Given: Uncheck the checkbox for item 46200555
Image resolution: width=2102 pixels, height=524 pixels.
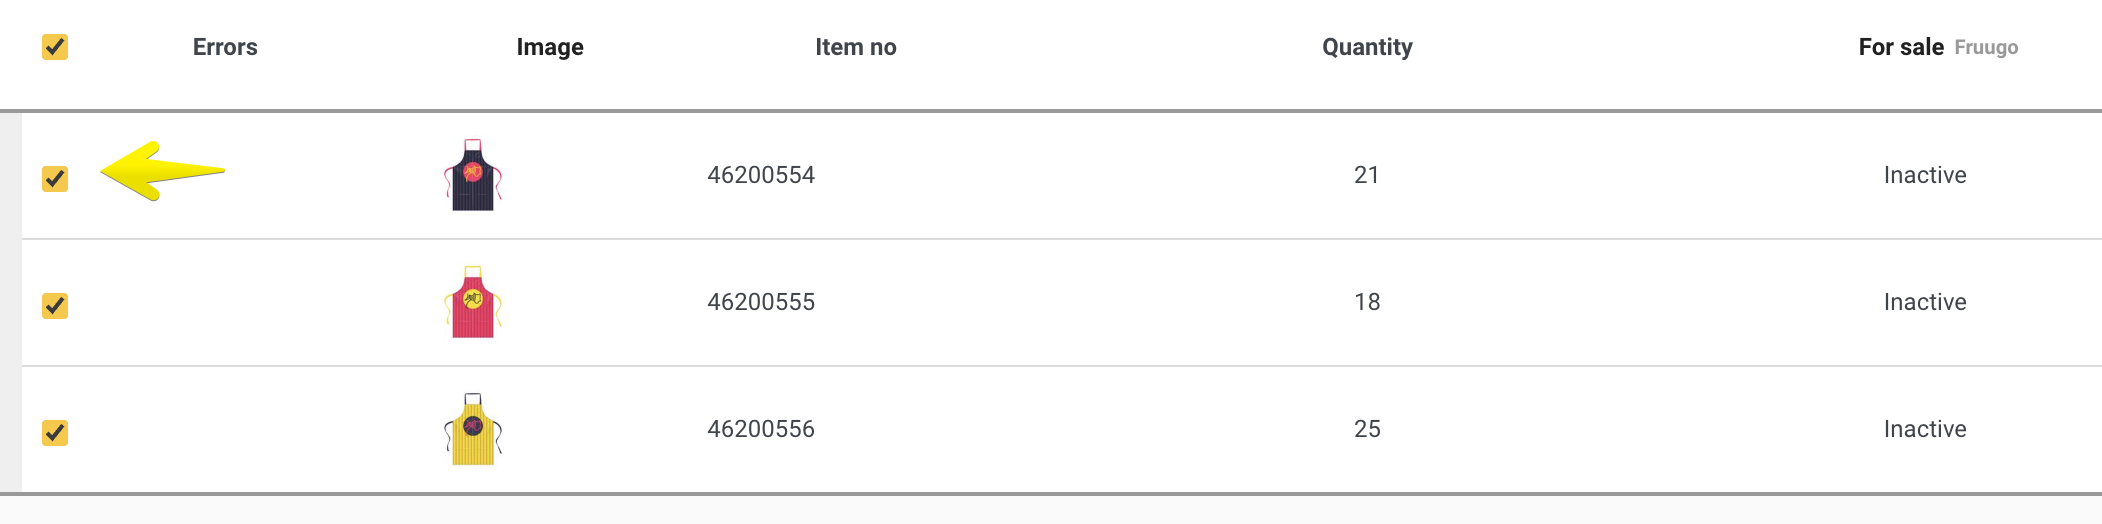Looking at the screenshot, I should click(55, 306).
